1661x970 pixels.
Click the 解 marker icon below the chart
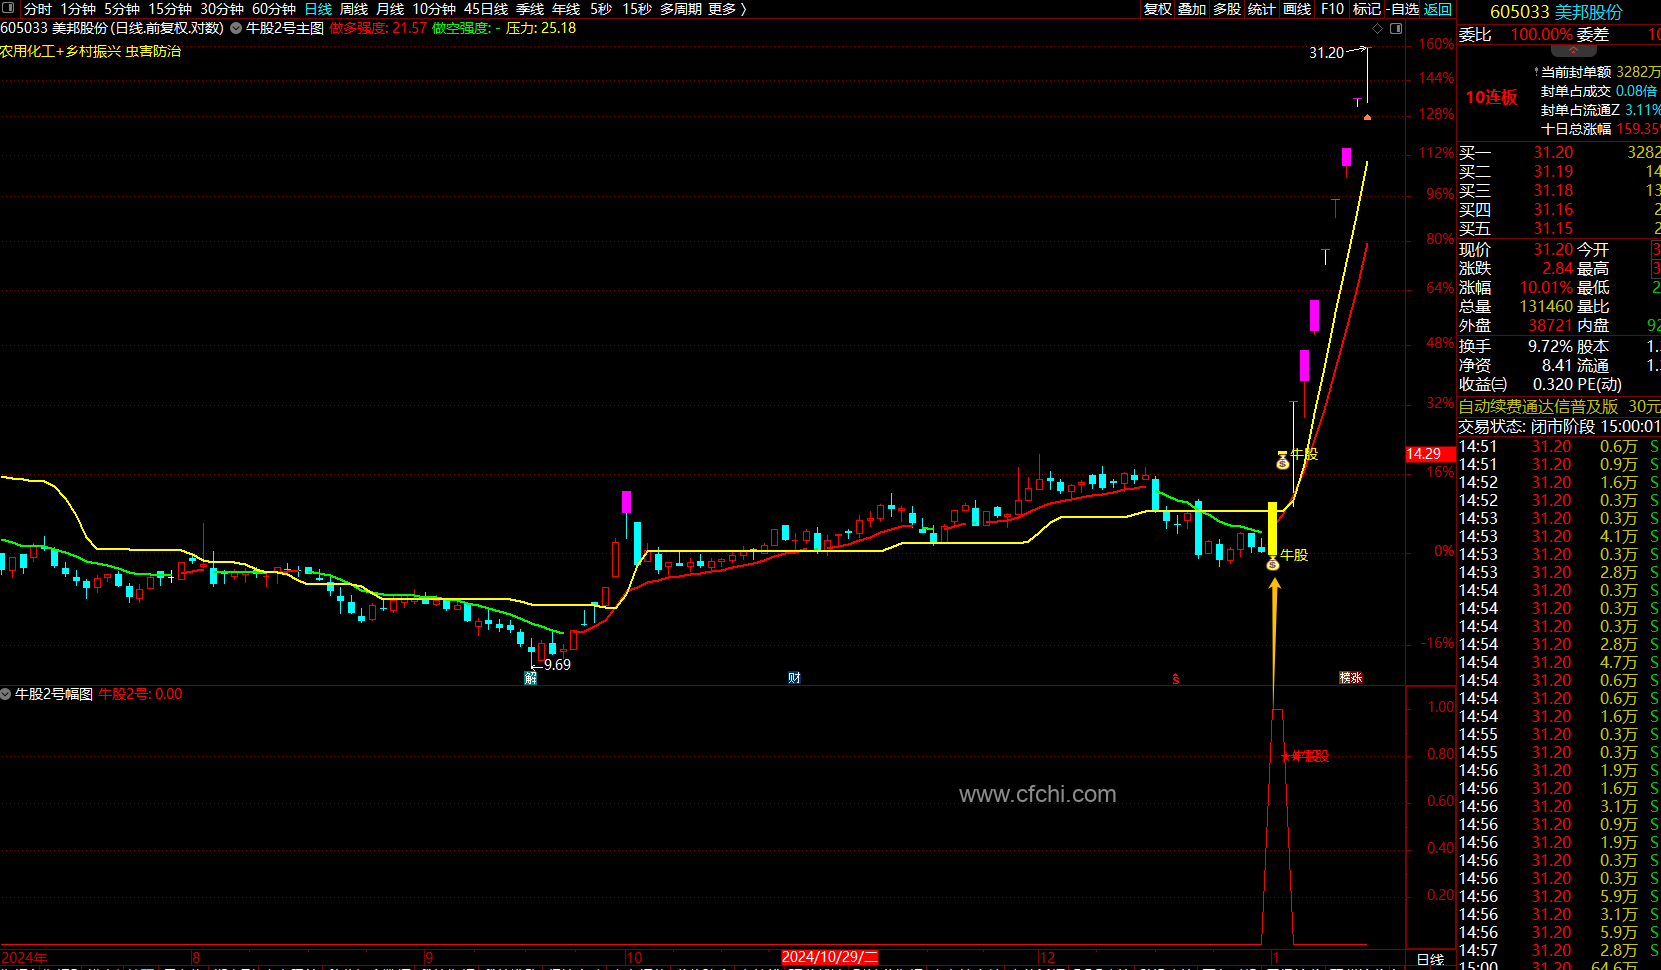coord(531,678)
